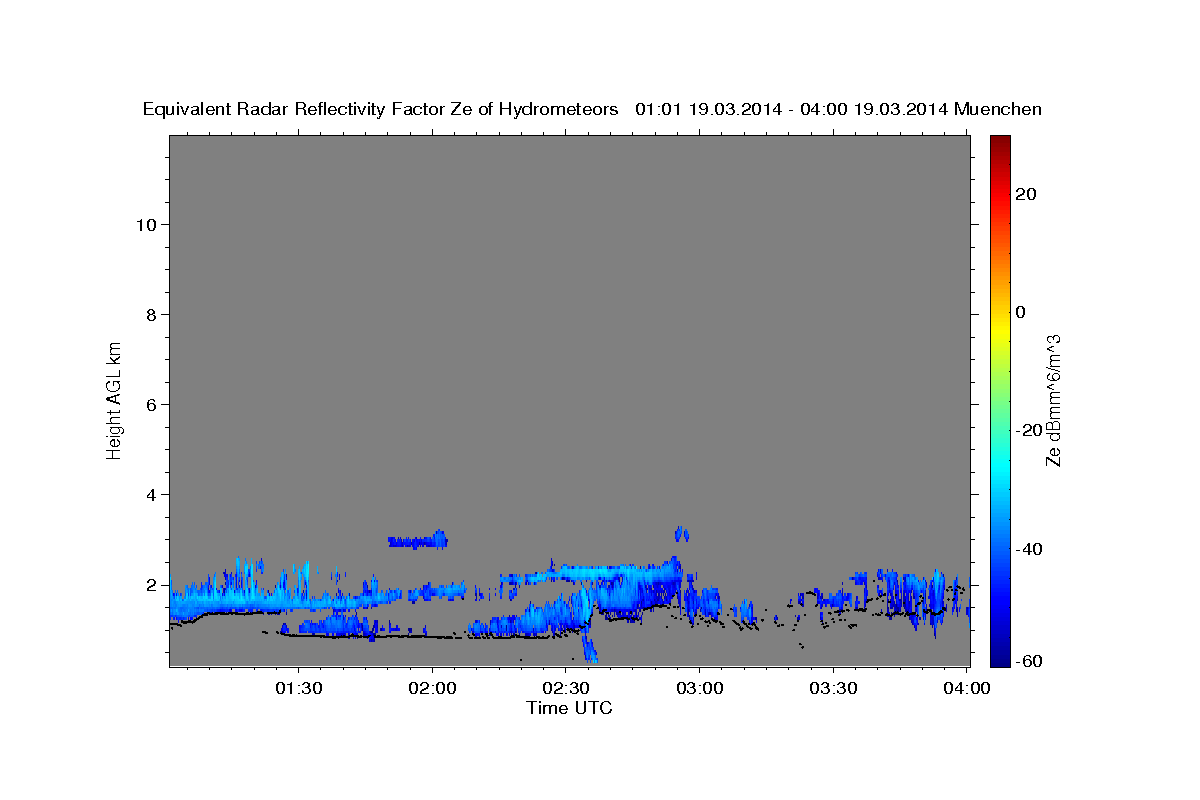This screenshot has width=1200, height=800.
Task: Click the '02:30' time tick label
Action: (x=566, y=688)
